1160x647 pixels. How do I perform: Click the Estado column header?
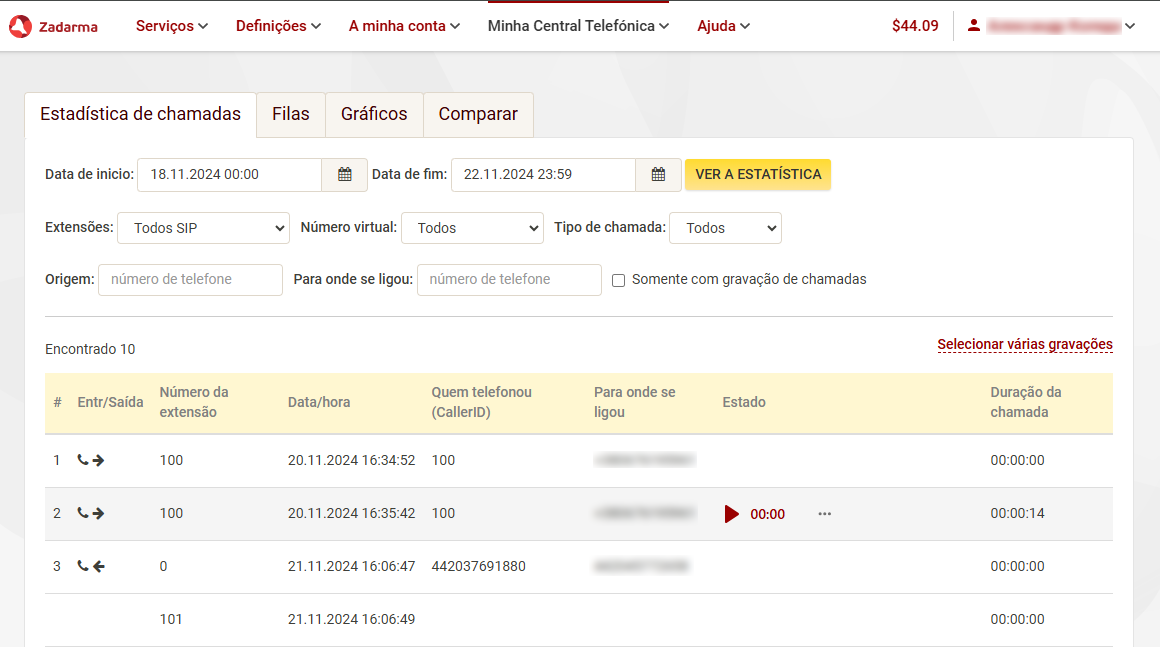743,402
